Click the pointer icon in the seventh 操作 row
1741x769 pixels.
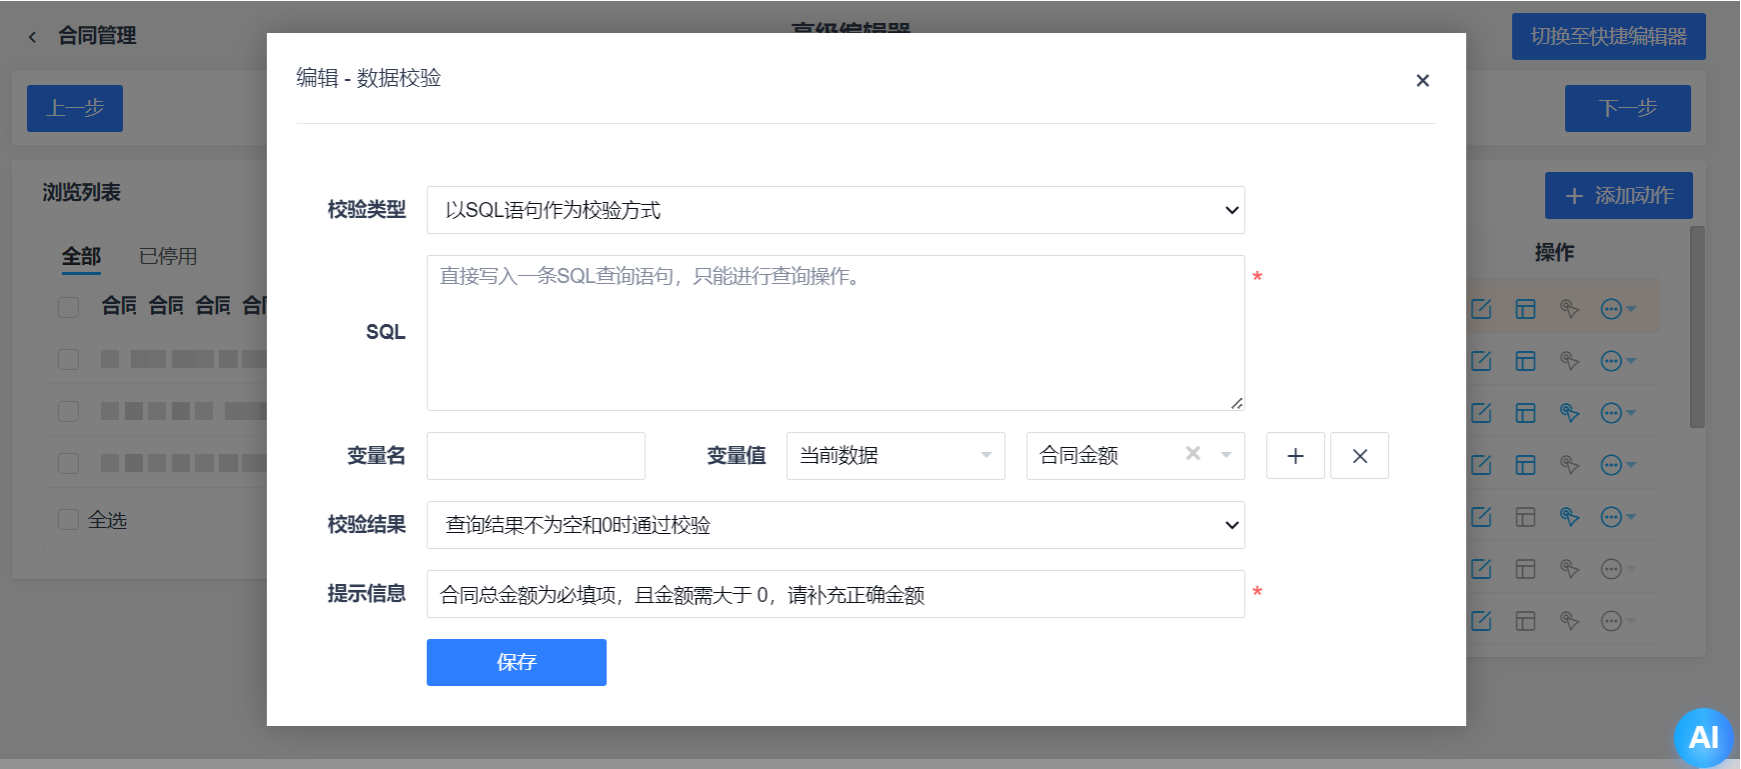point(1569,621)
